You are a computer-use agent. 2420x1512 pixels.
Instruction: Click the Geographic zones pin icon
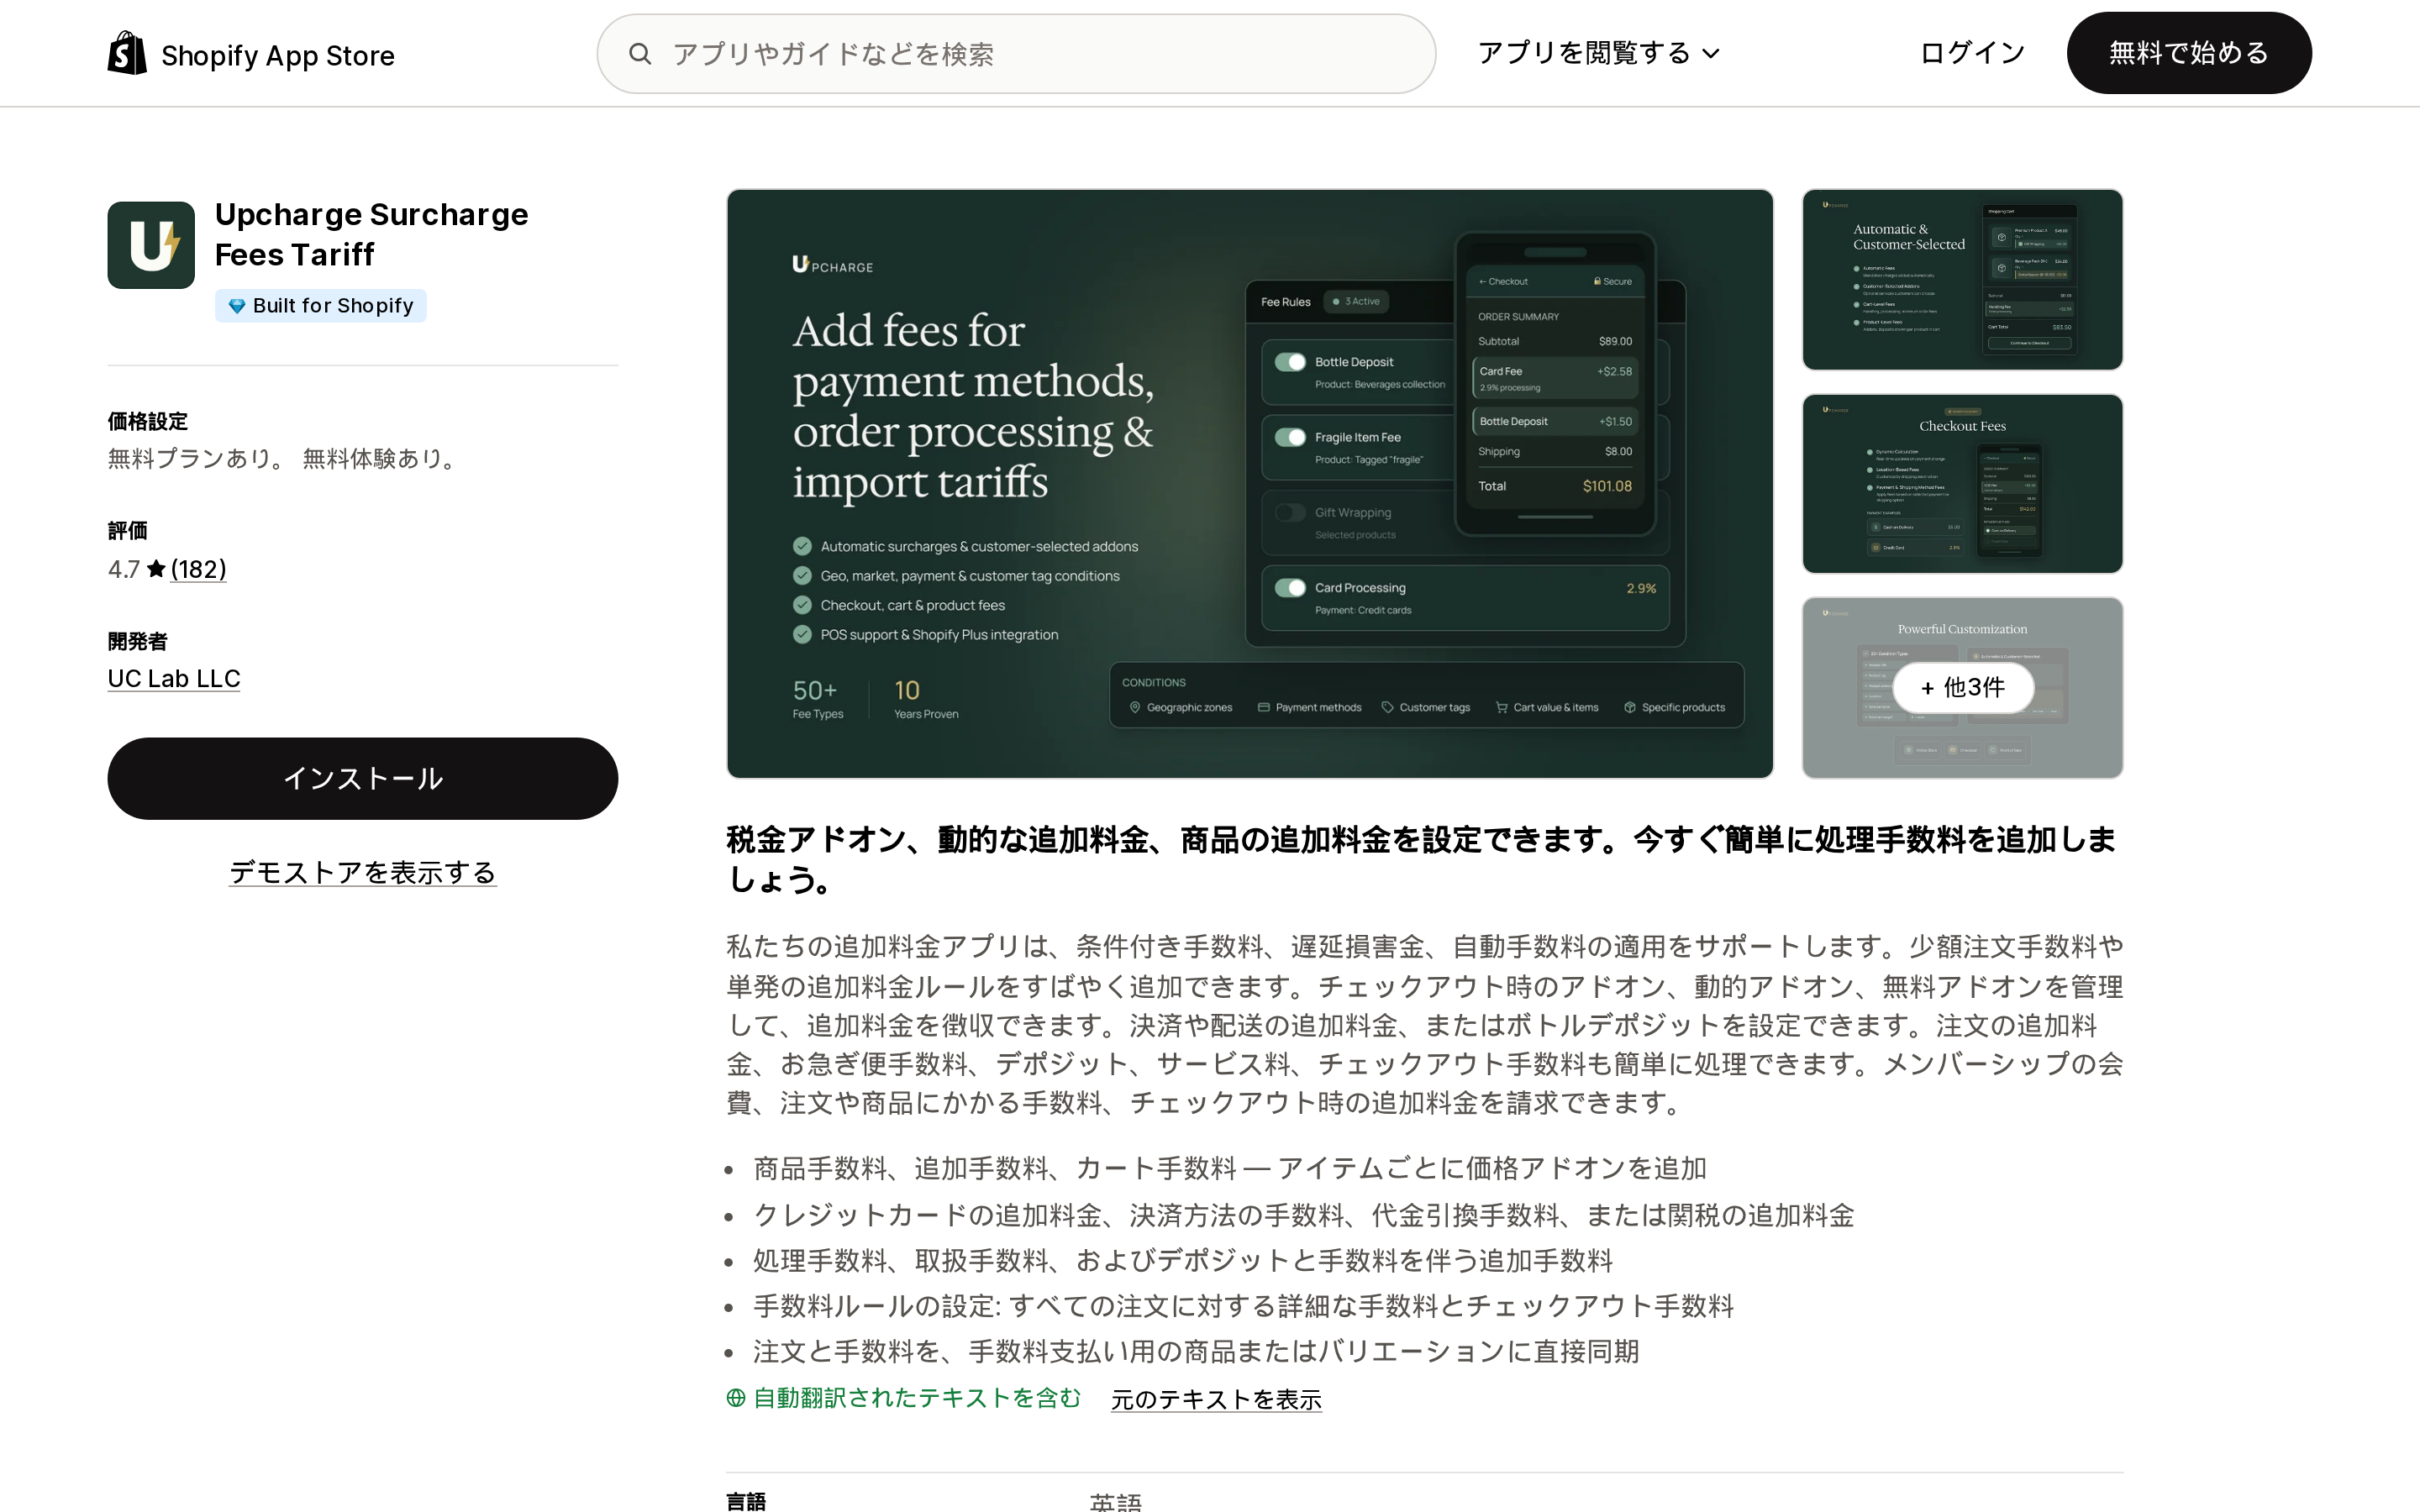click(x=1135, y=707)
